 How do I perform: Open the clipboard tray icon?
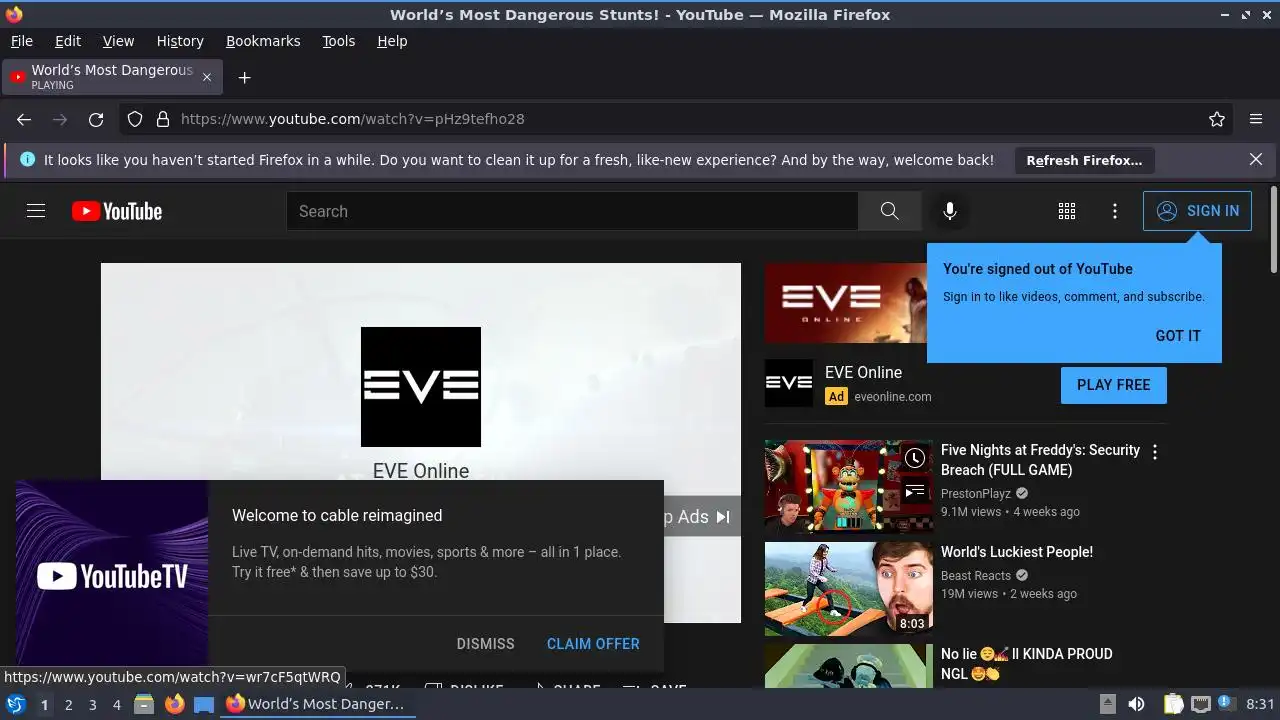[1174, 705]
